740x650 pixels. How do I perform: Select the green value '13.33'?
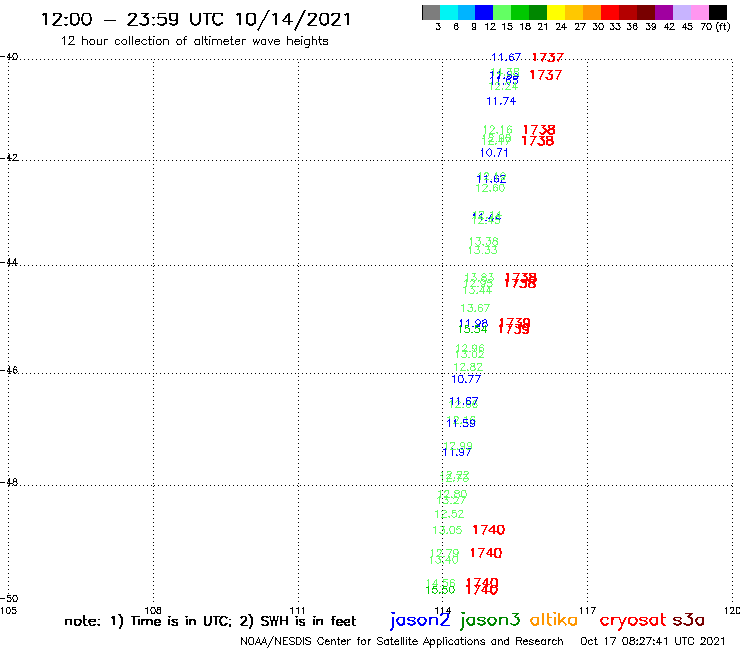tap(483, 250)
